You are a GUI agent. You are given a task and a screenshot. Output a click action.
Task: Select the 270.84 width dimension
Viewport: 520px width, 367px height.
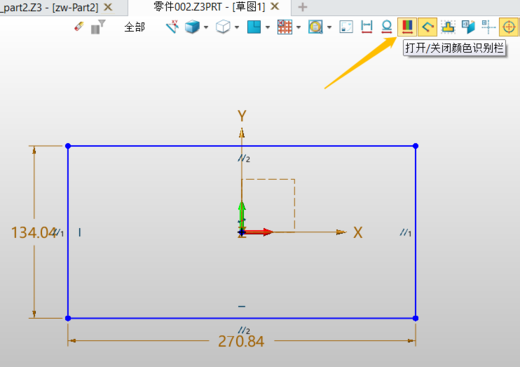[x=241, y=341]
